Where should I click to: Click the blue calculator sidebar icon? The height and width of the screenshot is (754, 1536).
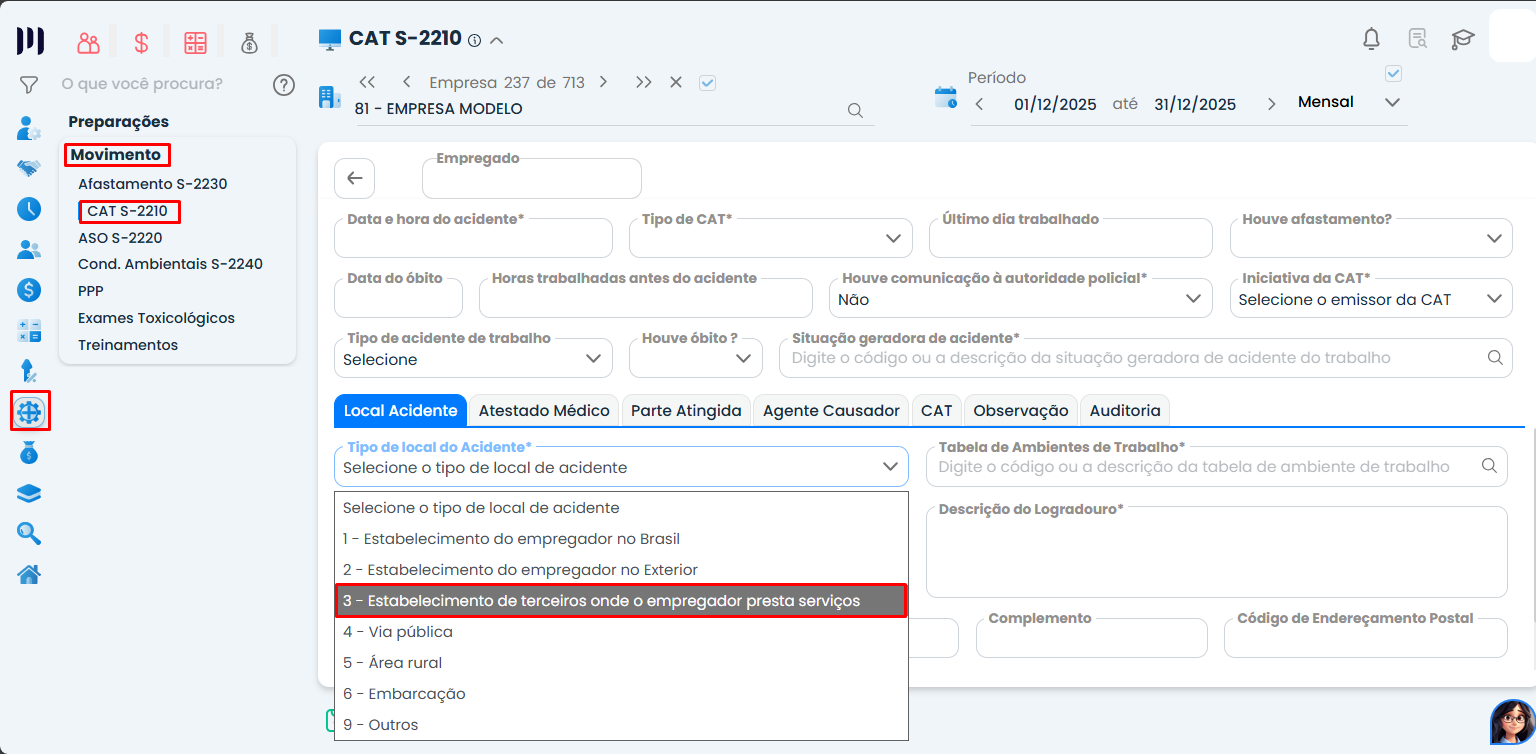click(x=29, y=331)
